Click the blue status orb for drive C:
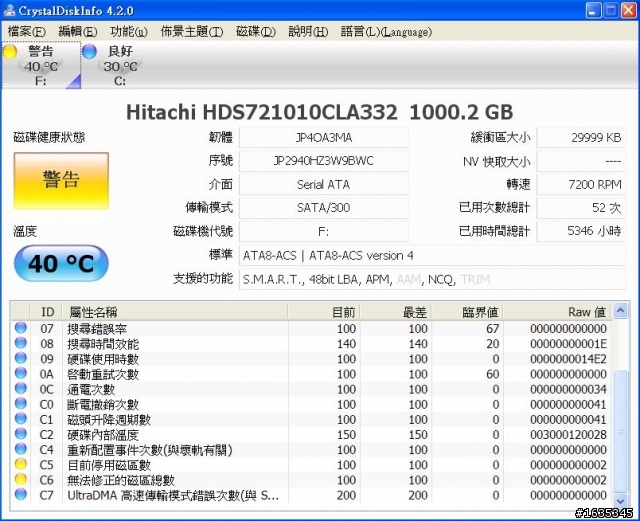The image size is (640, 521). [89, 51]
